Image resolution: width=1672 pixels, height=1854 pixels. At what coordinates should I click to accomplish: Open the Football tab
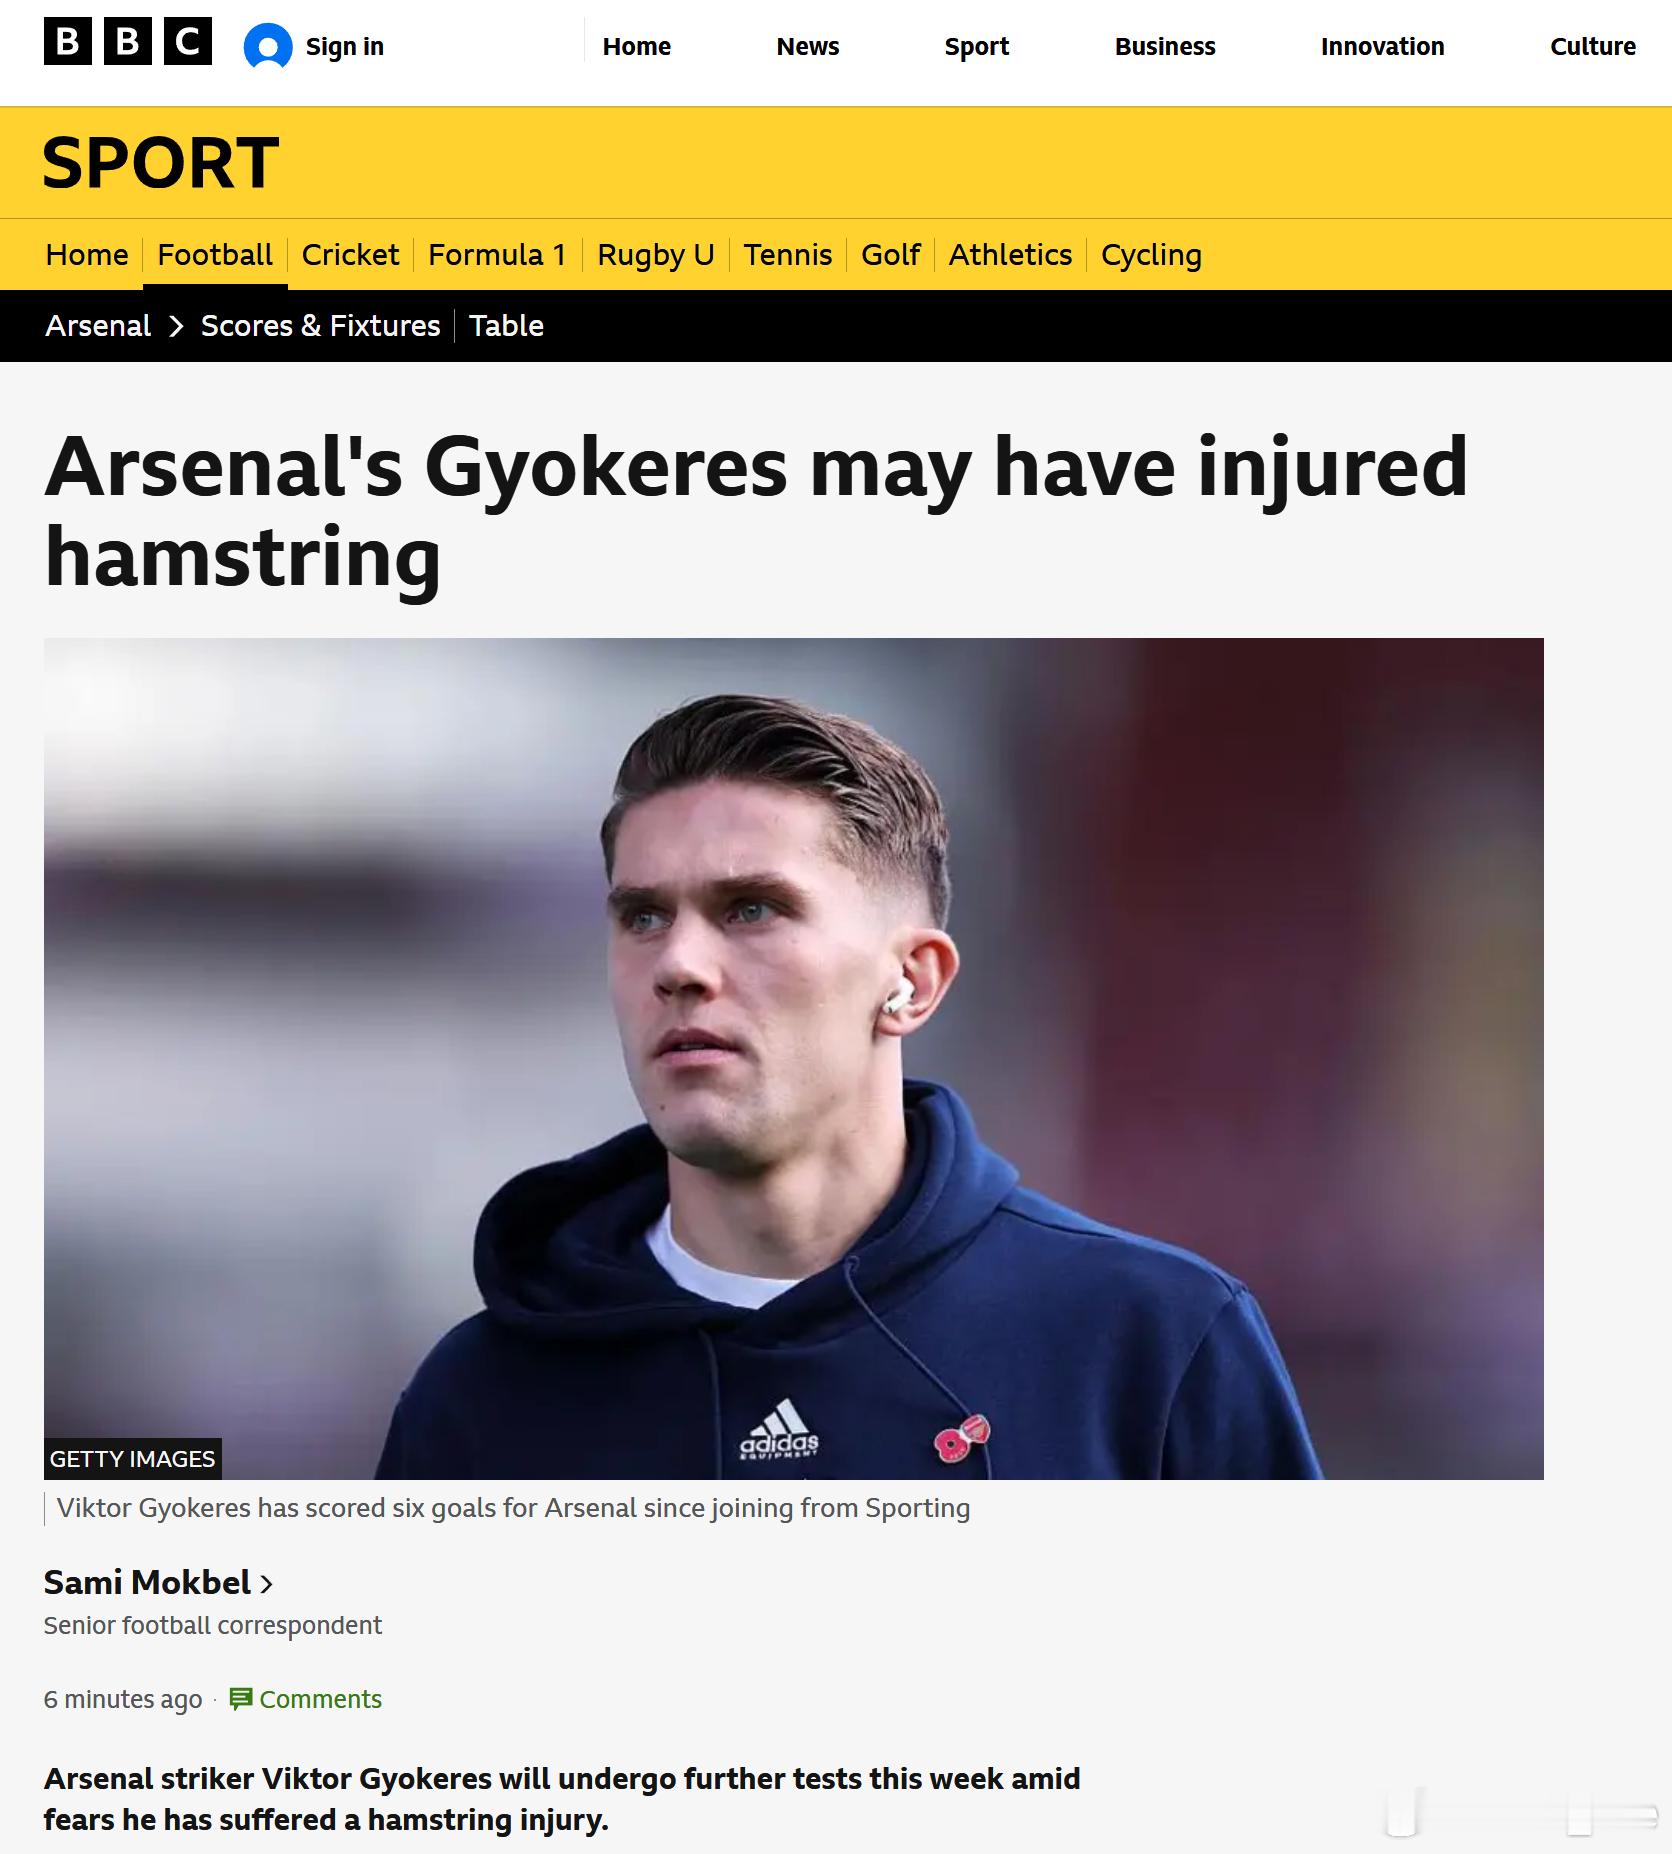215,255
